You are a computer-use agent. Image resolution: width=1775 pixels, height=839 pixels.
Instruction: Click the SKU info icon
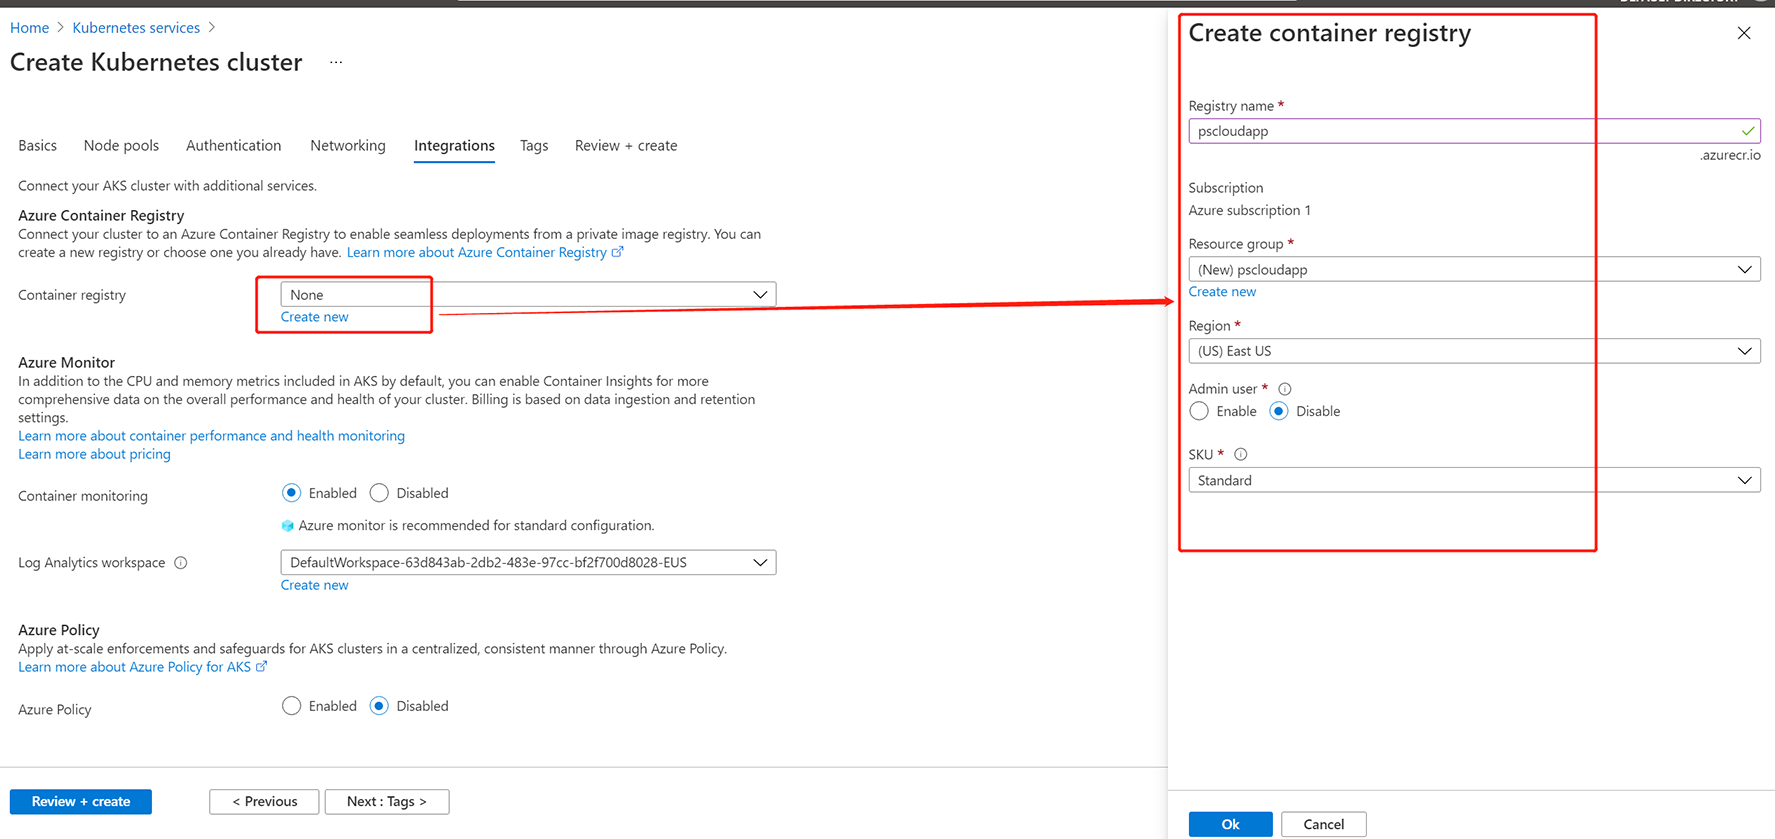[1241, 454]
